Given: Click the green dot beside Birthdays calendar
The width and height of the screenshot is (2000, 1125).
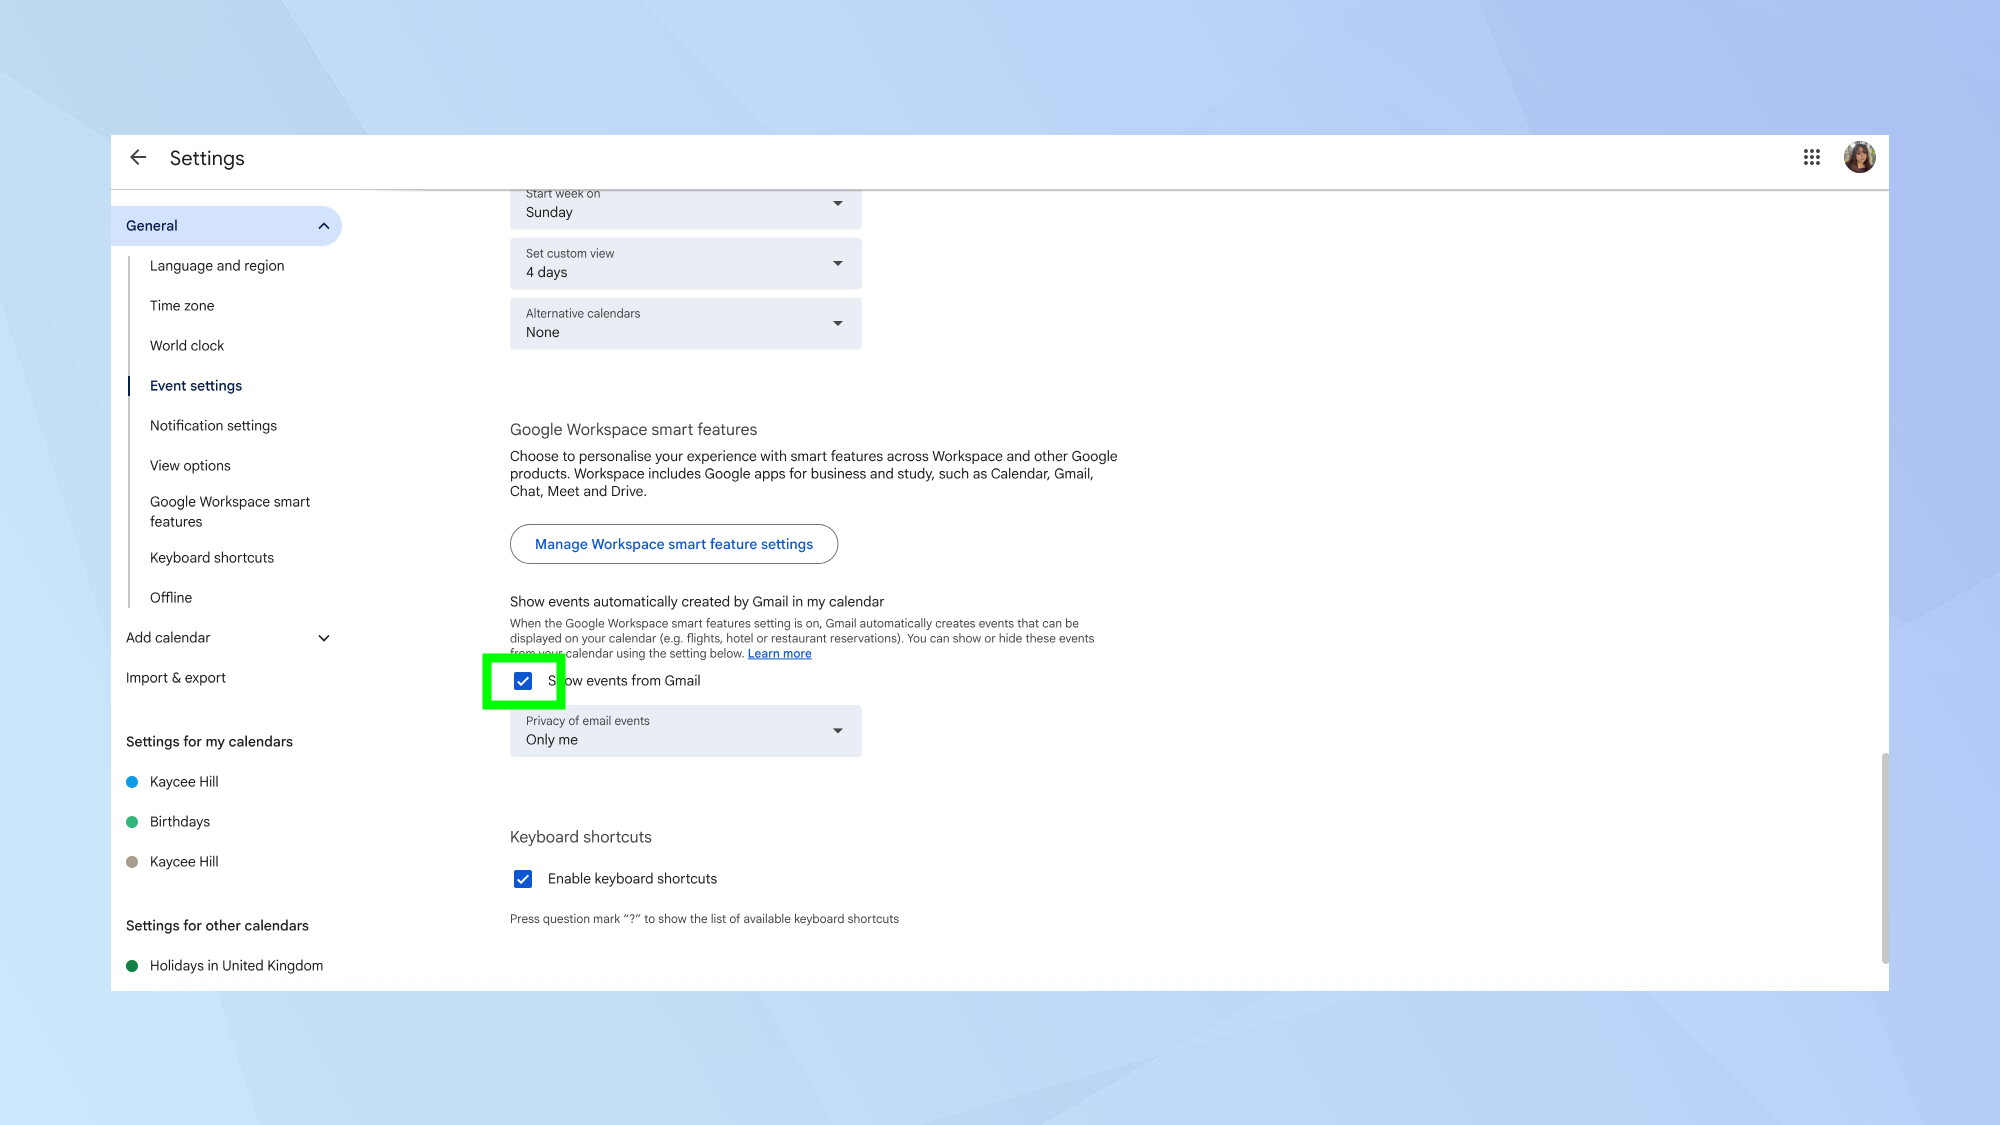Looking at the screenshot, I should pos(132,821).
